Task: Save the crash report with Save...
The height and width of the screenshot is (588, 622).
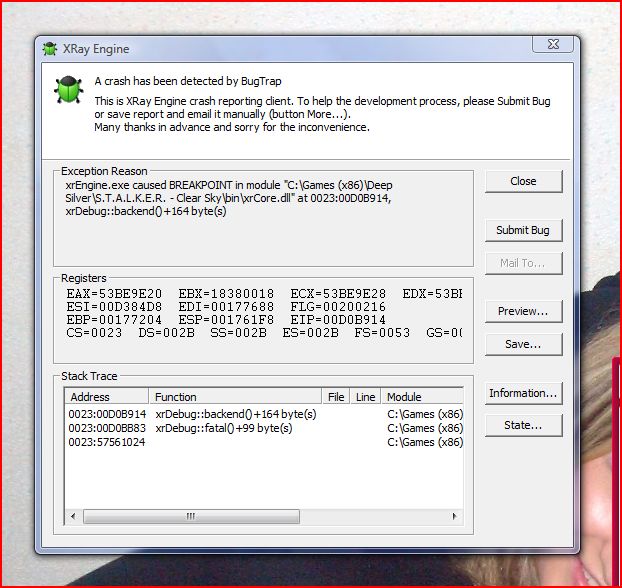Action: (524, 344)
